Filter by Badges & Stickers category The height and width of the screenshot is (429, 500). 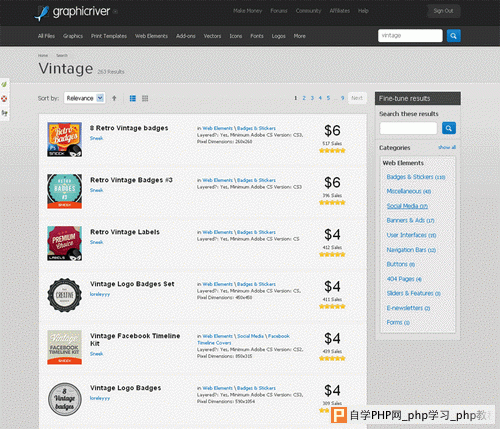(416, 177)
